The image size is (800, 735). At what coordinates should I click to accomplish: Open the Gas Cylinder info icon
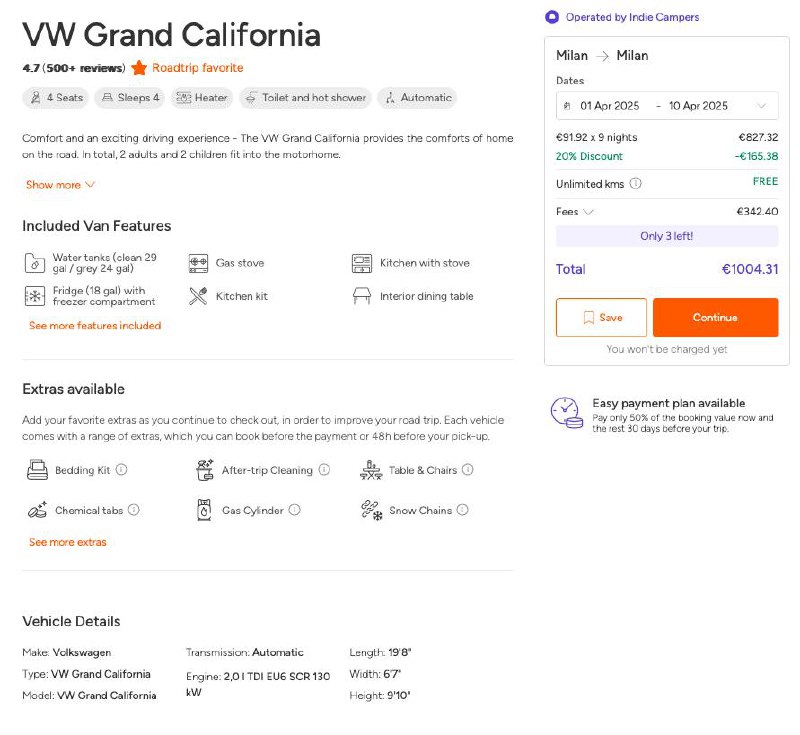pos(294,510)
